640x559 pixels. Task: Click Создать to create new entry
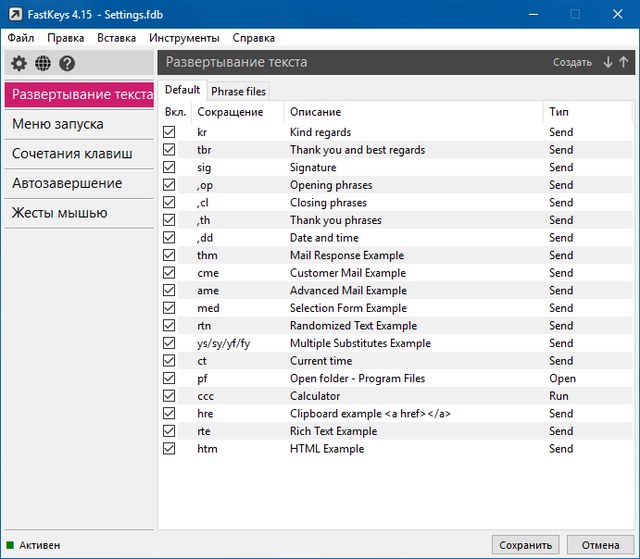572,62
